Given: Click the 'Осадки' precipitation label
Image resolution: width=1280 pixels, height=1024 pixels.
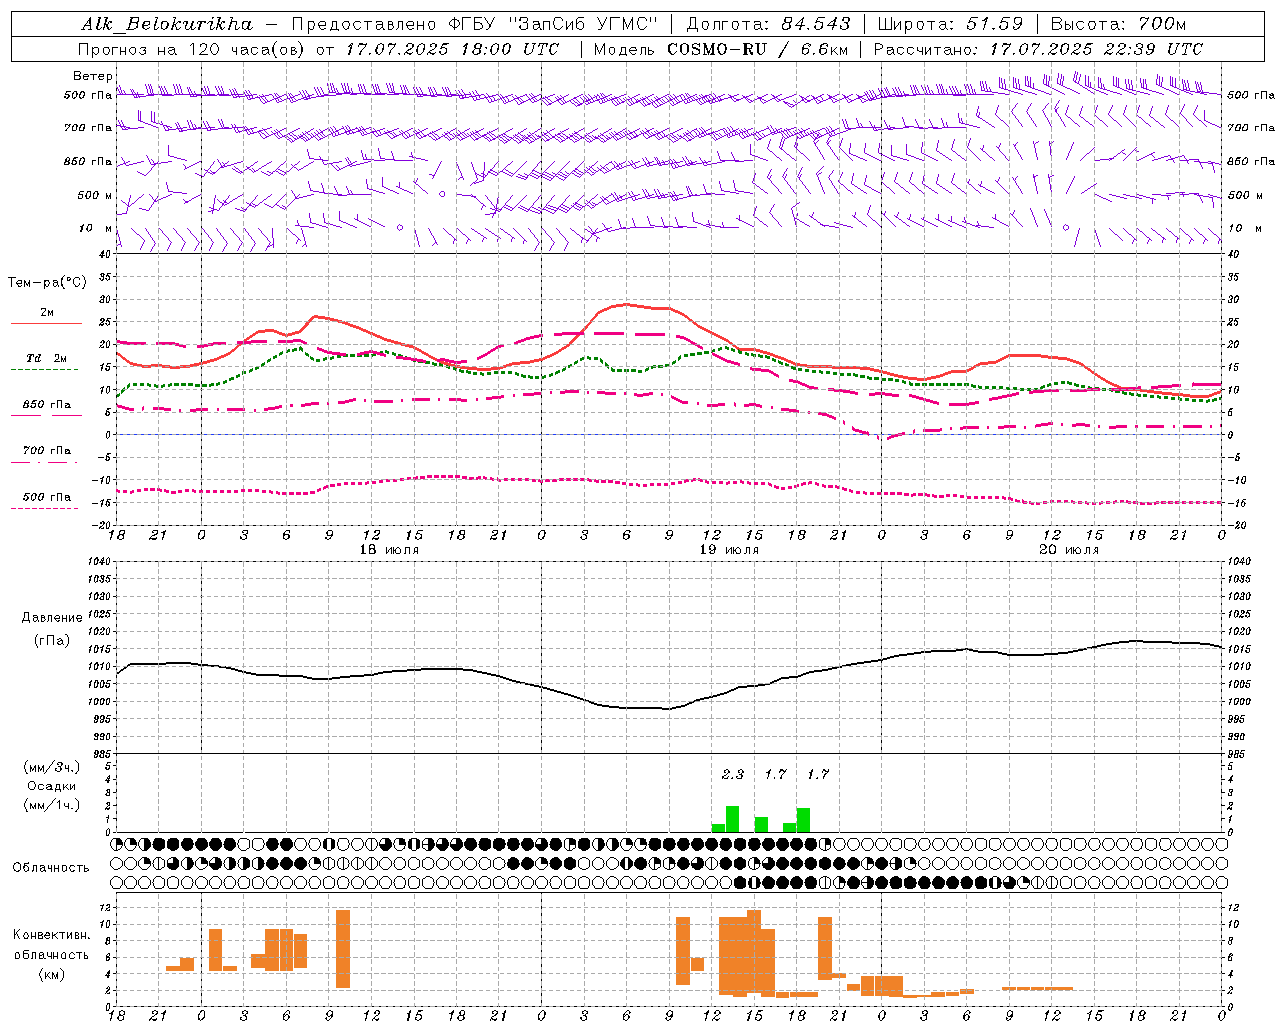Looking at the screenshot, I should coord(52,787).
